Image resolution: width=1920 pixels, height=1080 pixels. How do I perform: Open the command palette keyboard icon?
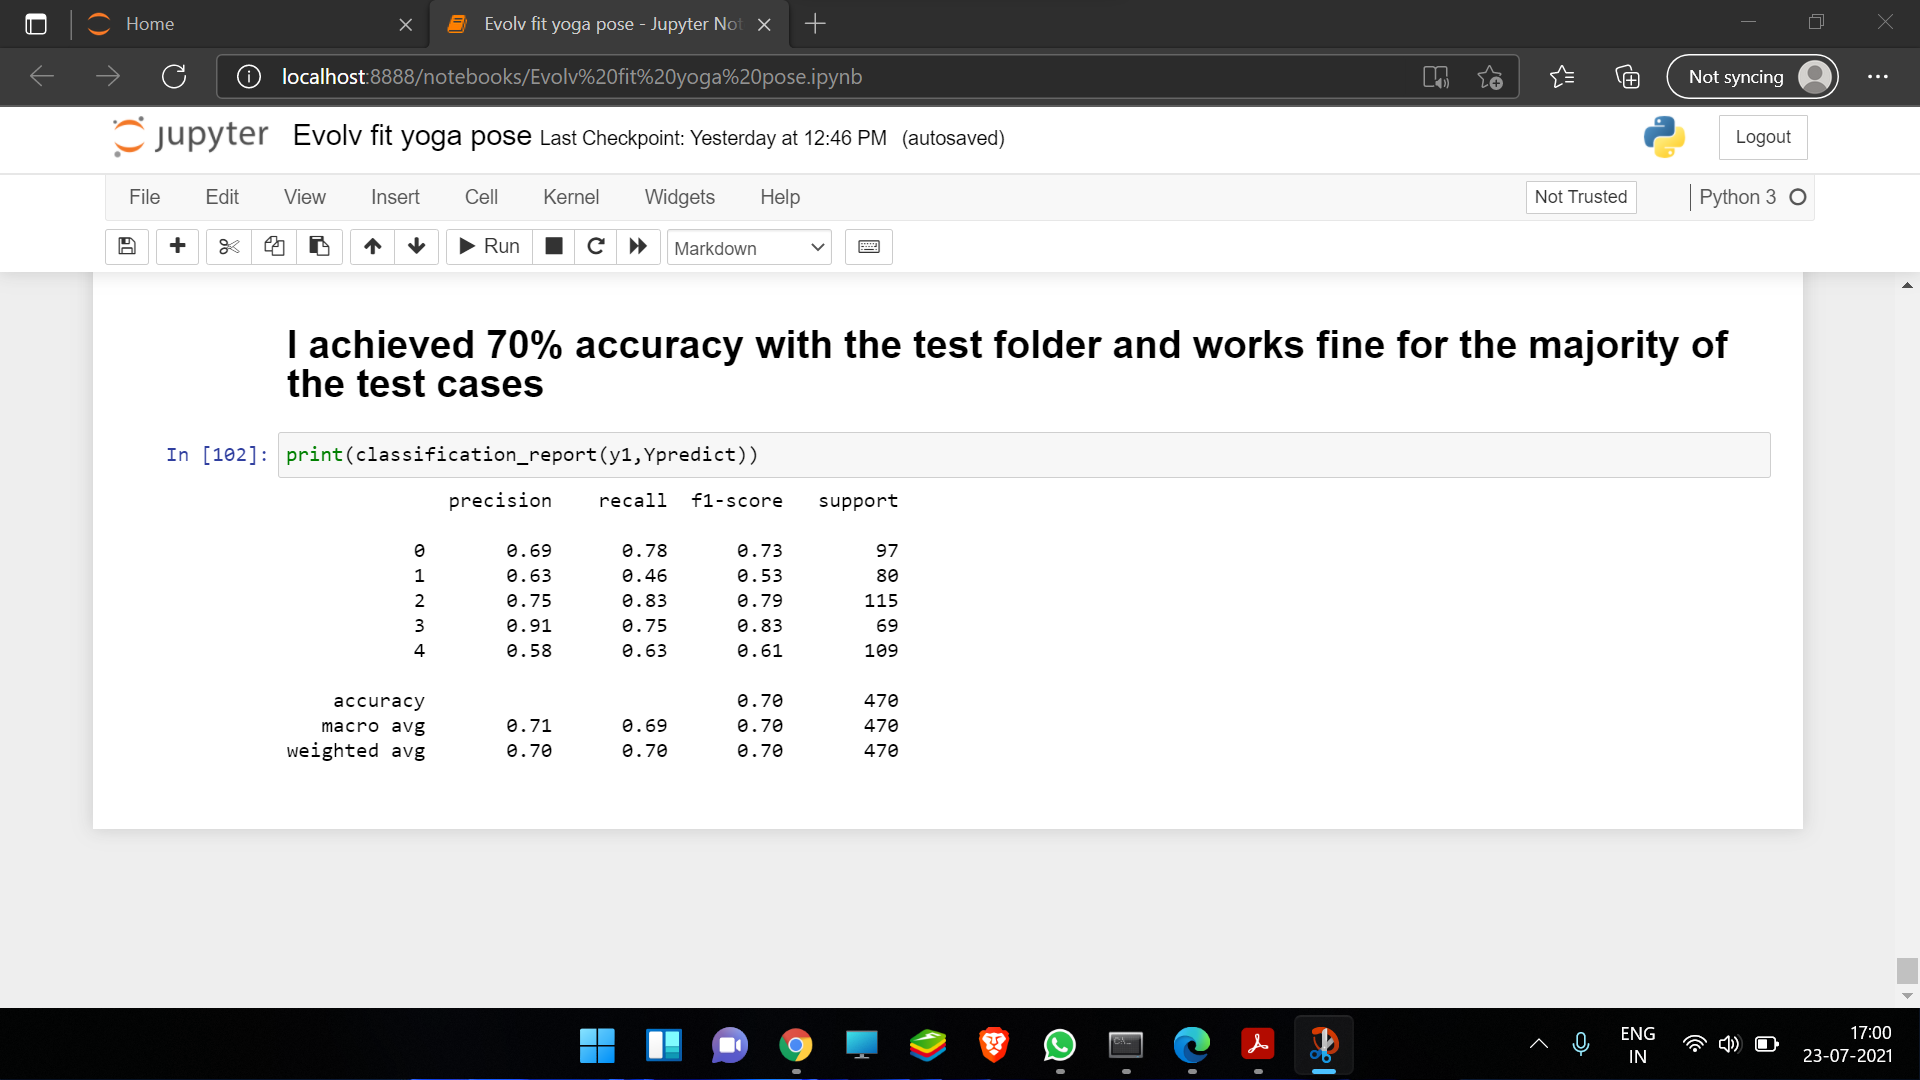point(868,247)
